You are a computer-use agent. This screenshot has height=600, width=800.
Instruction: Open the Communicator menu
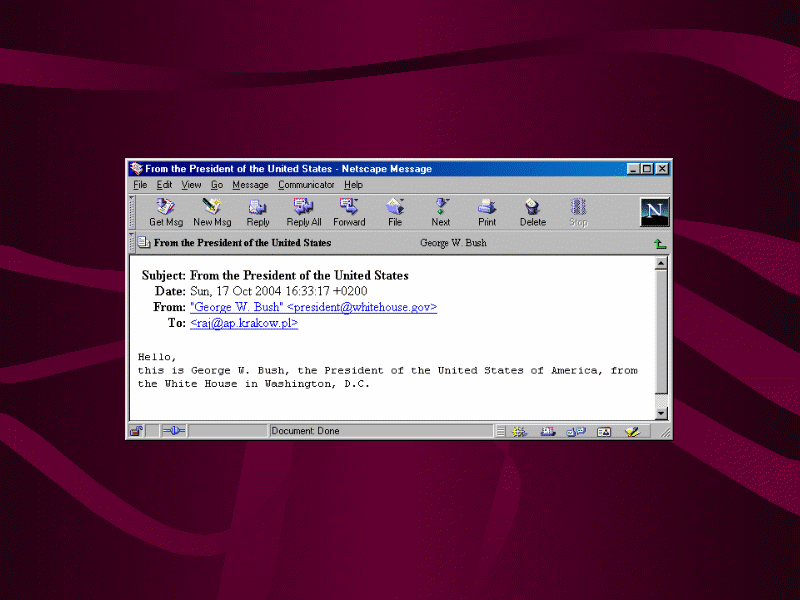(306, 185)
